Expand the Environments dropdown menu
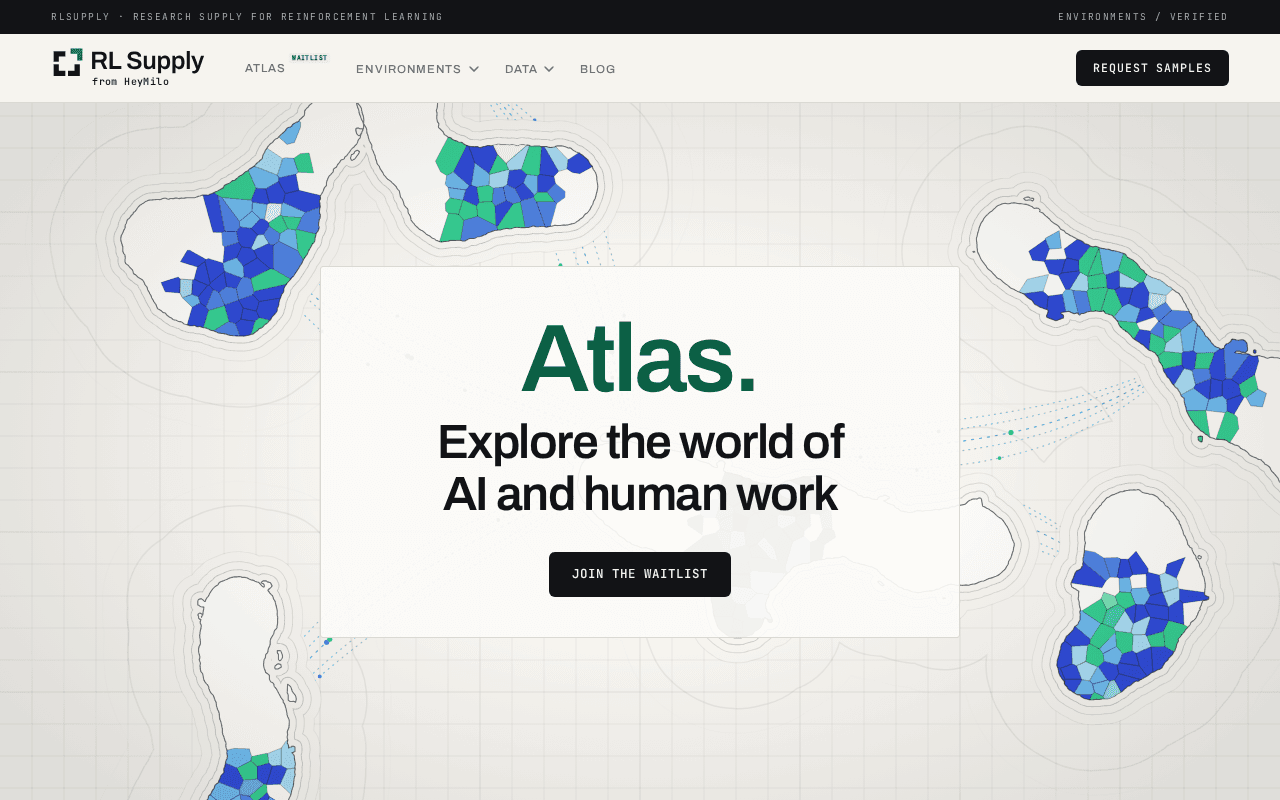Viewport: 1280px width, 800px height. [418, 69]
